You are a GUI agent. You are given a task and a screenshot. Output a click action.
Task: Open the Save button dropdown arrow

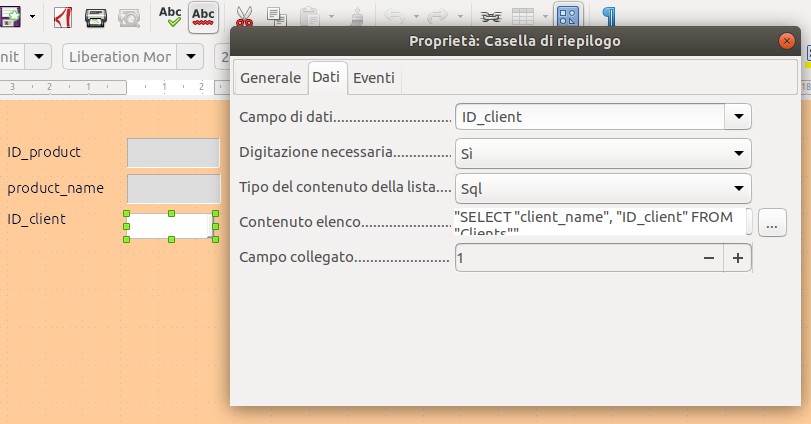33,17
